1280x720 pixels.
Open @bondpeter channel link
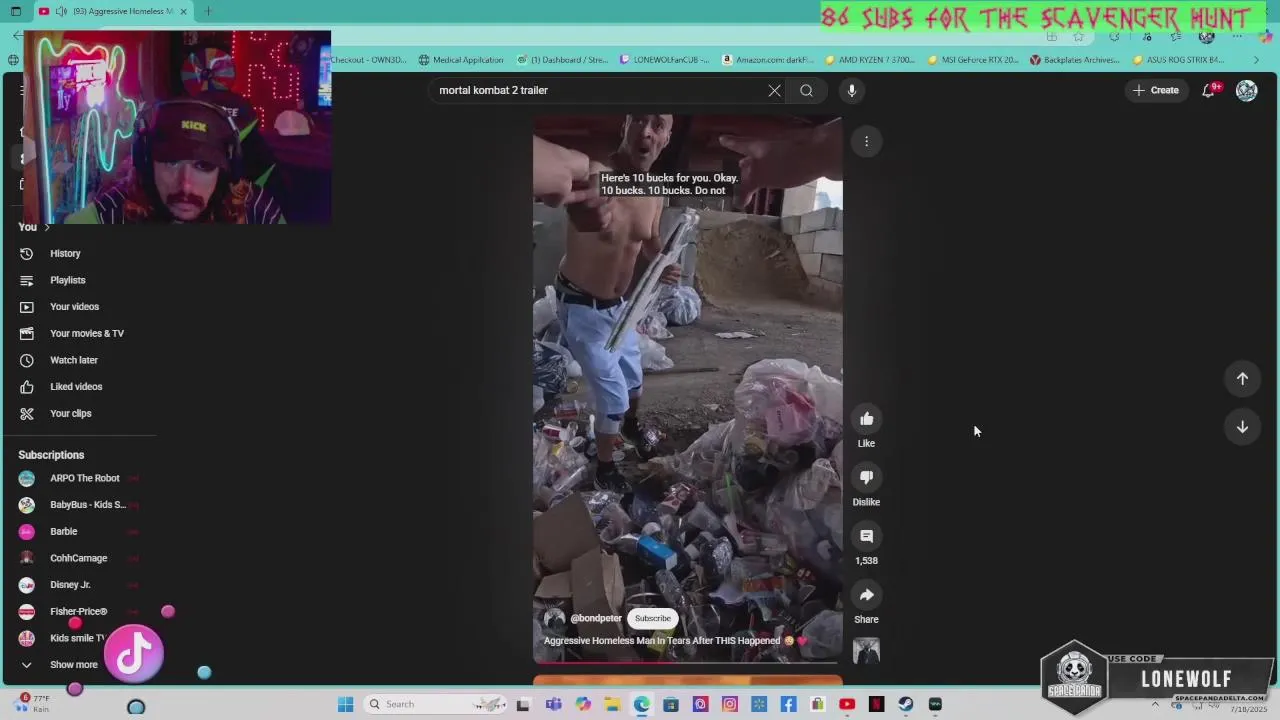click(x=596, y=618)
